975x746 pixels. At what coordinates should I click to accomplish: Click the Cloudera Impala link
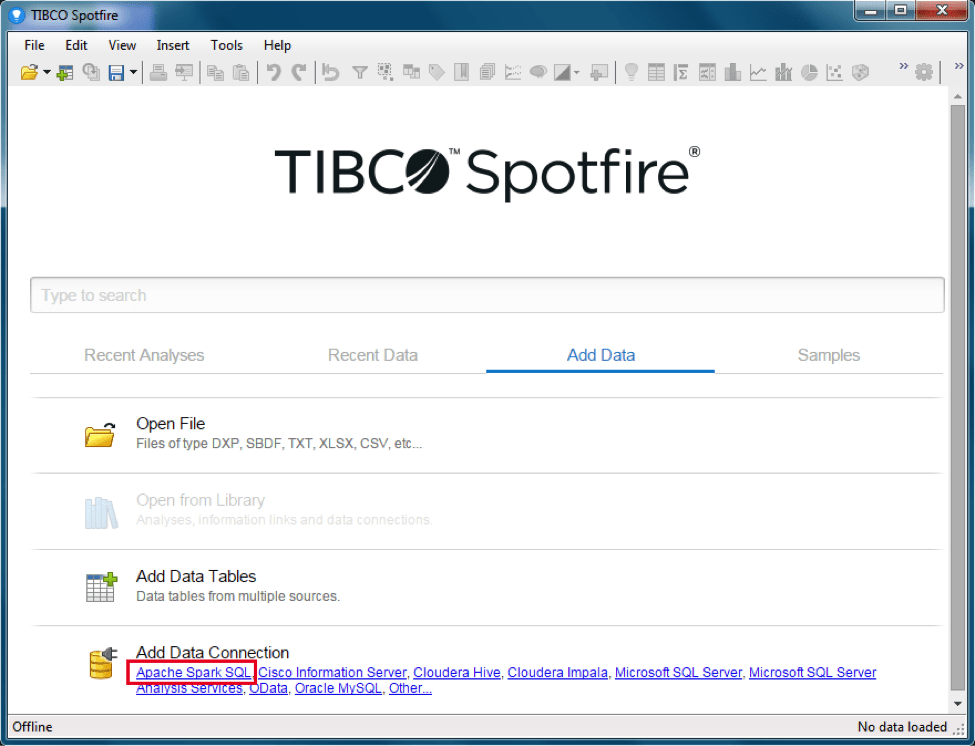pos(558,673)
